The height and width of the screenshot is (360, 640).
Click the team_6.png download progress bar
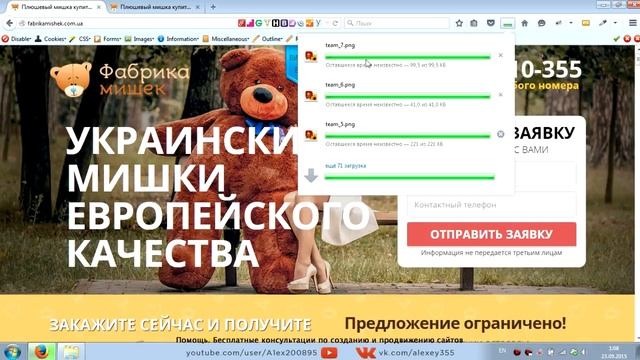[407, 97]
